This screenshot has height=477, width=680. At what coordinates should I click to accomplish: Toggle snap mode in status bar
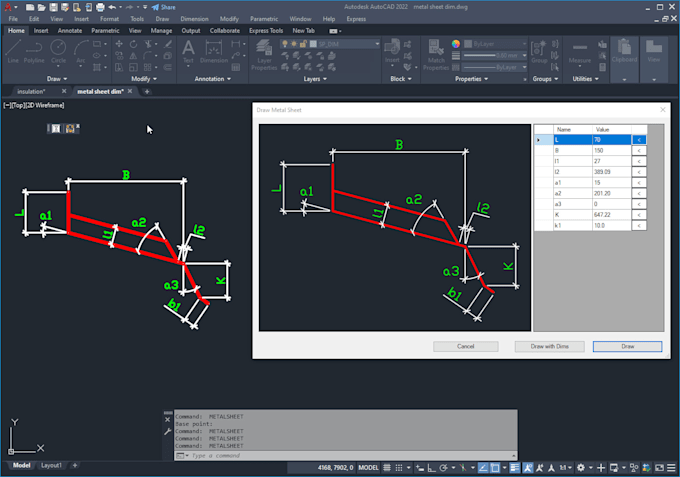point(399,467)
